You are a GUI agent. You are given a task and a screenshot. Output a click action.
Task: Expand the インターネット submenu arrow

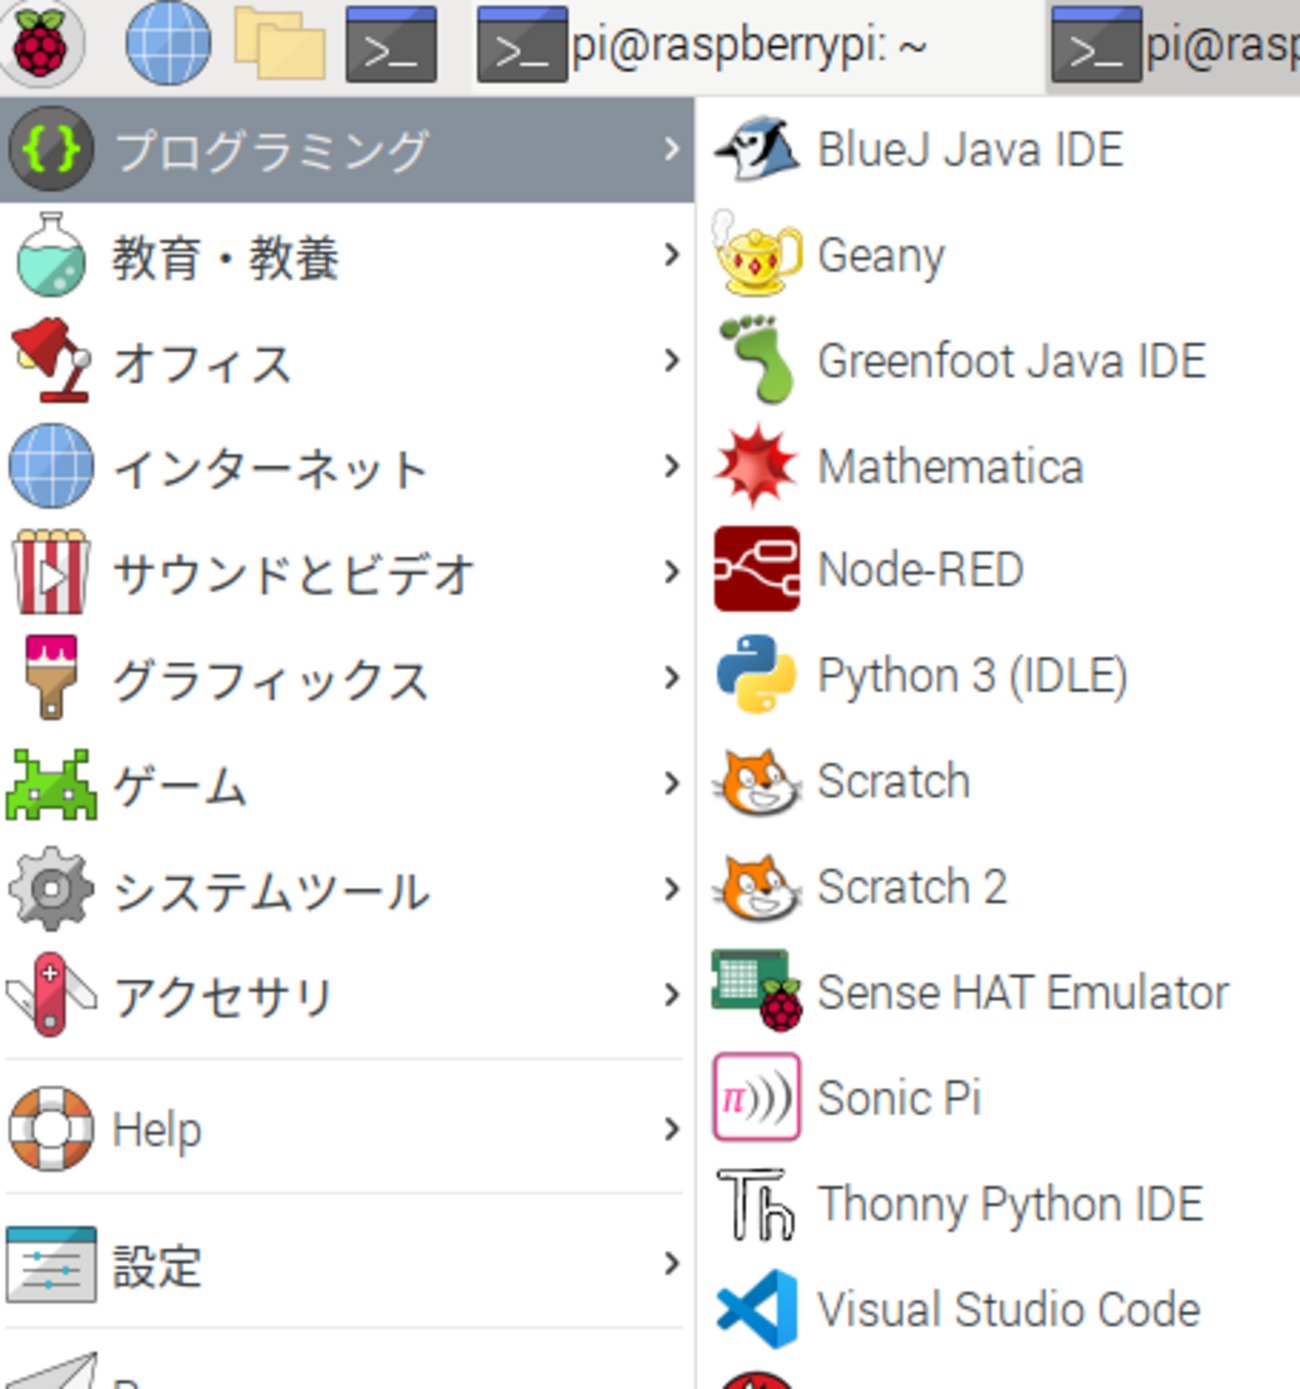click(671, 466)
